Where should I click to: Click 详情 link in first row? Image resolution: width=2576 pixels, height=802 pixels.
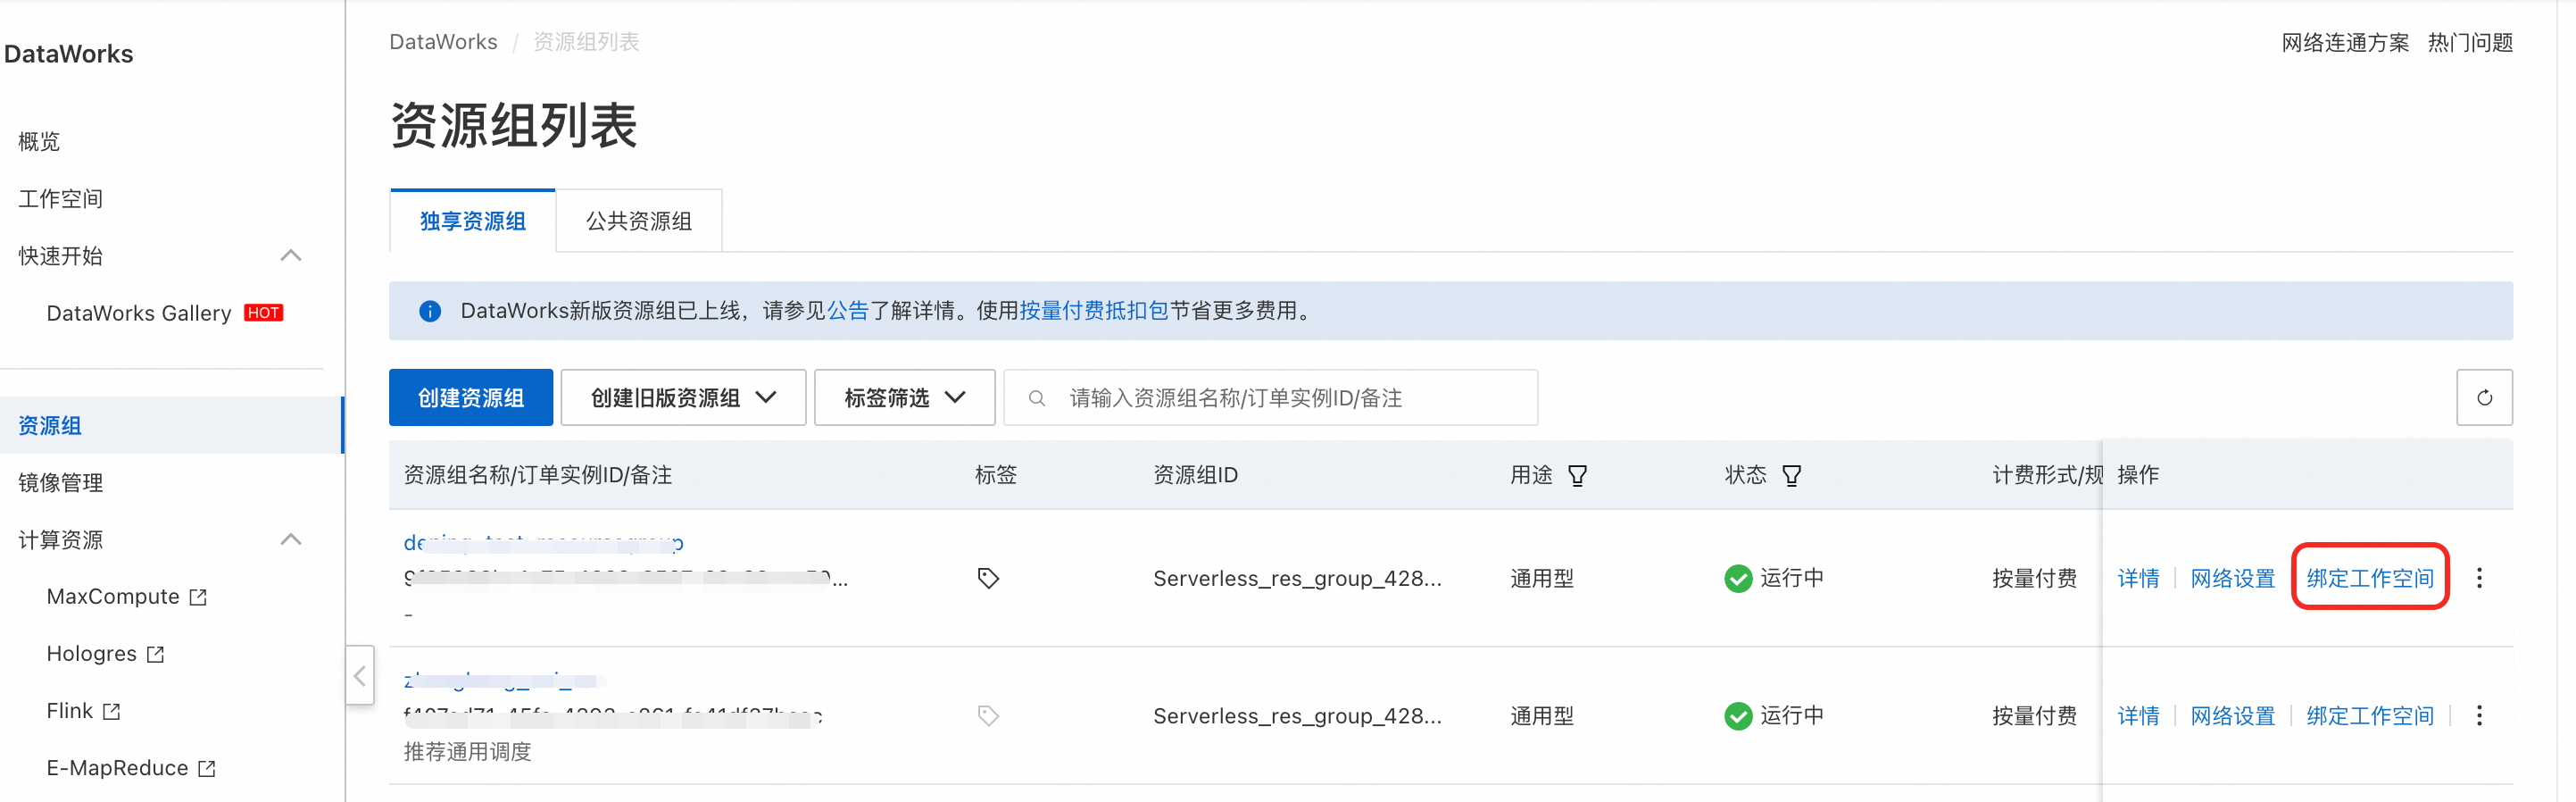click(x=2138, y=578)
